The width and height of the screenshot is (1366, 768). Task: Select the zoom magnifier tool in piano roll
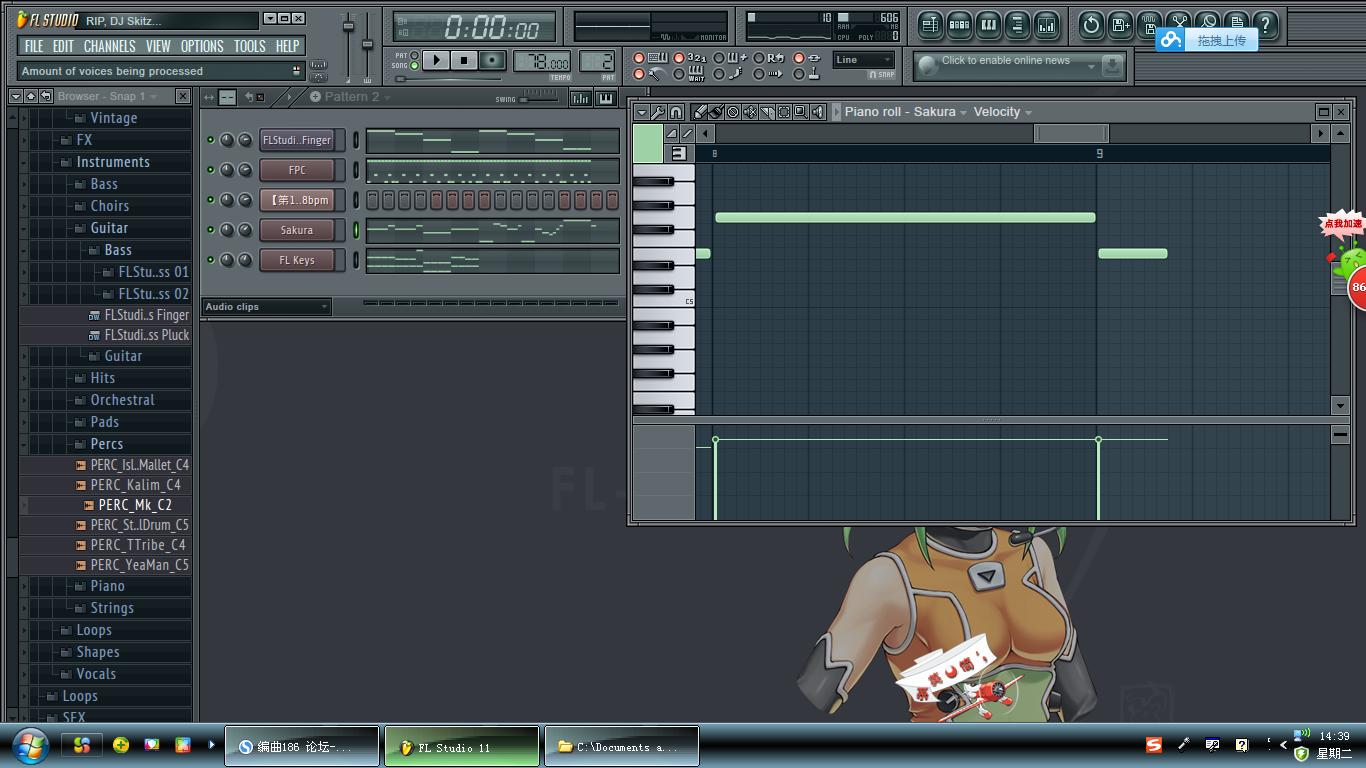coord(801,112)
